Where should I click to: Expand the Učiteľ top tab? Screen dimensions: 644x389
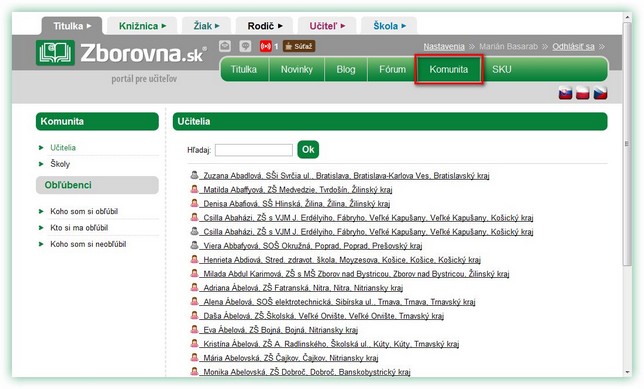pyautogui.click(x=327, y=26)
